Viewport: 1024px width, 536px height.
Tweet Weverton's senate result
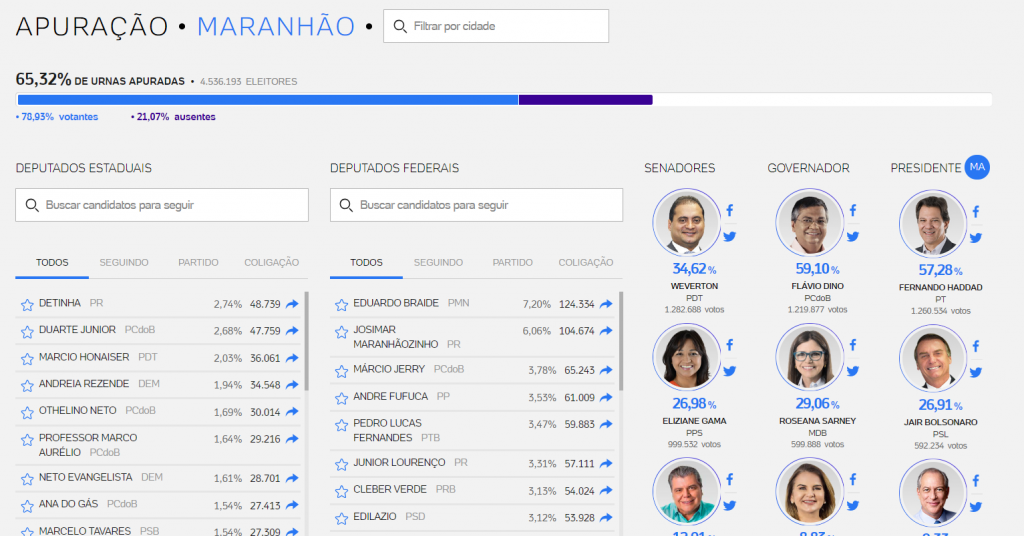pos(729,236)
